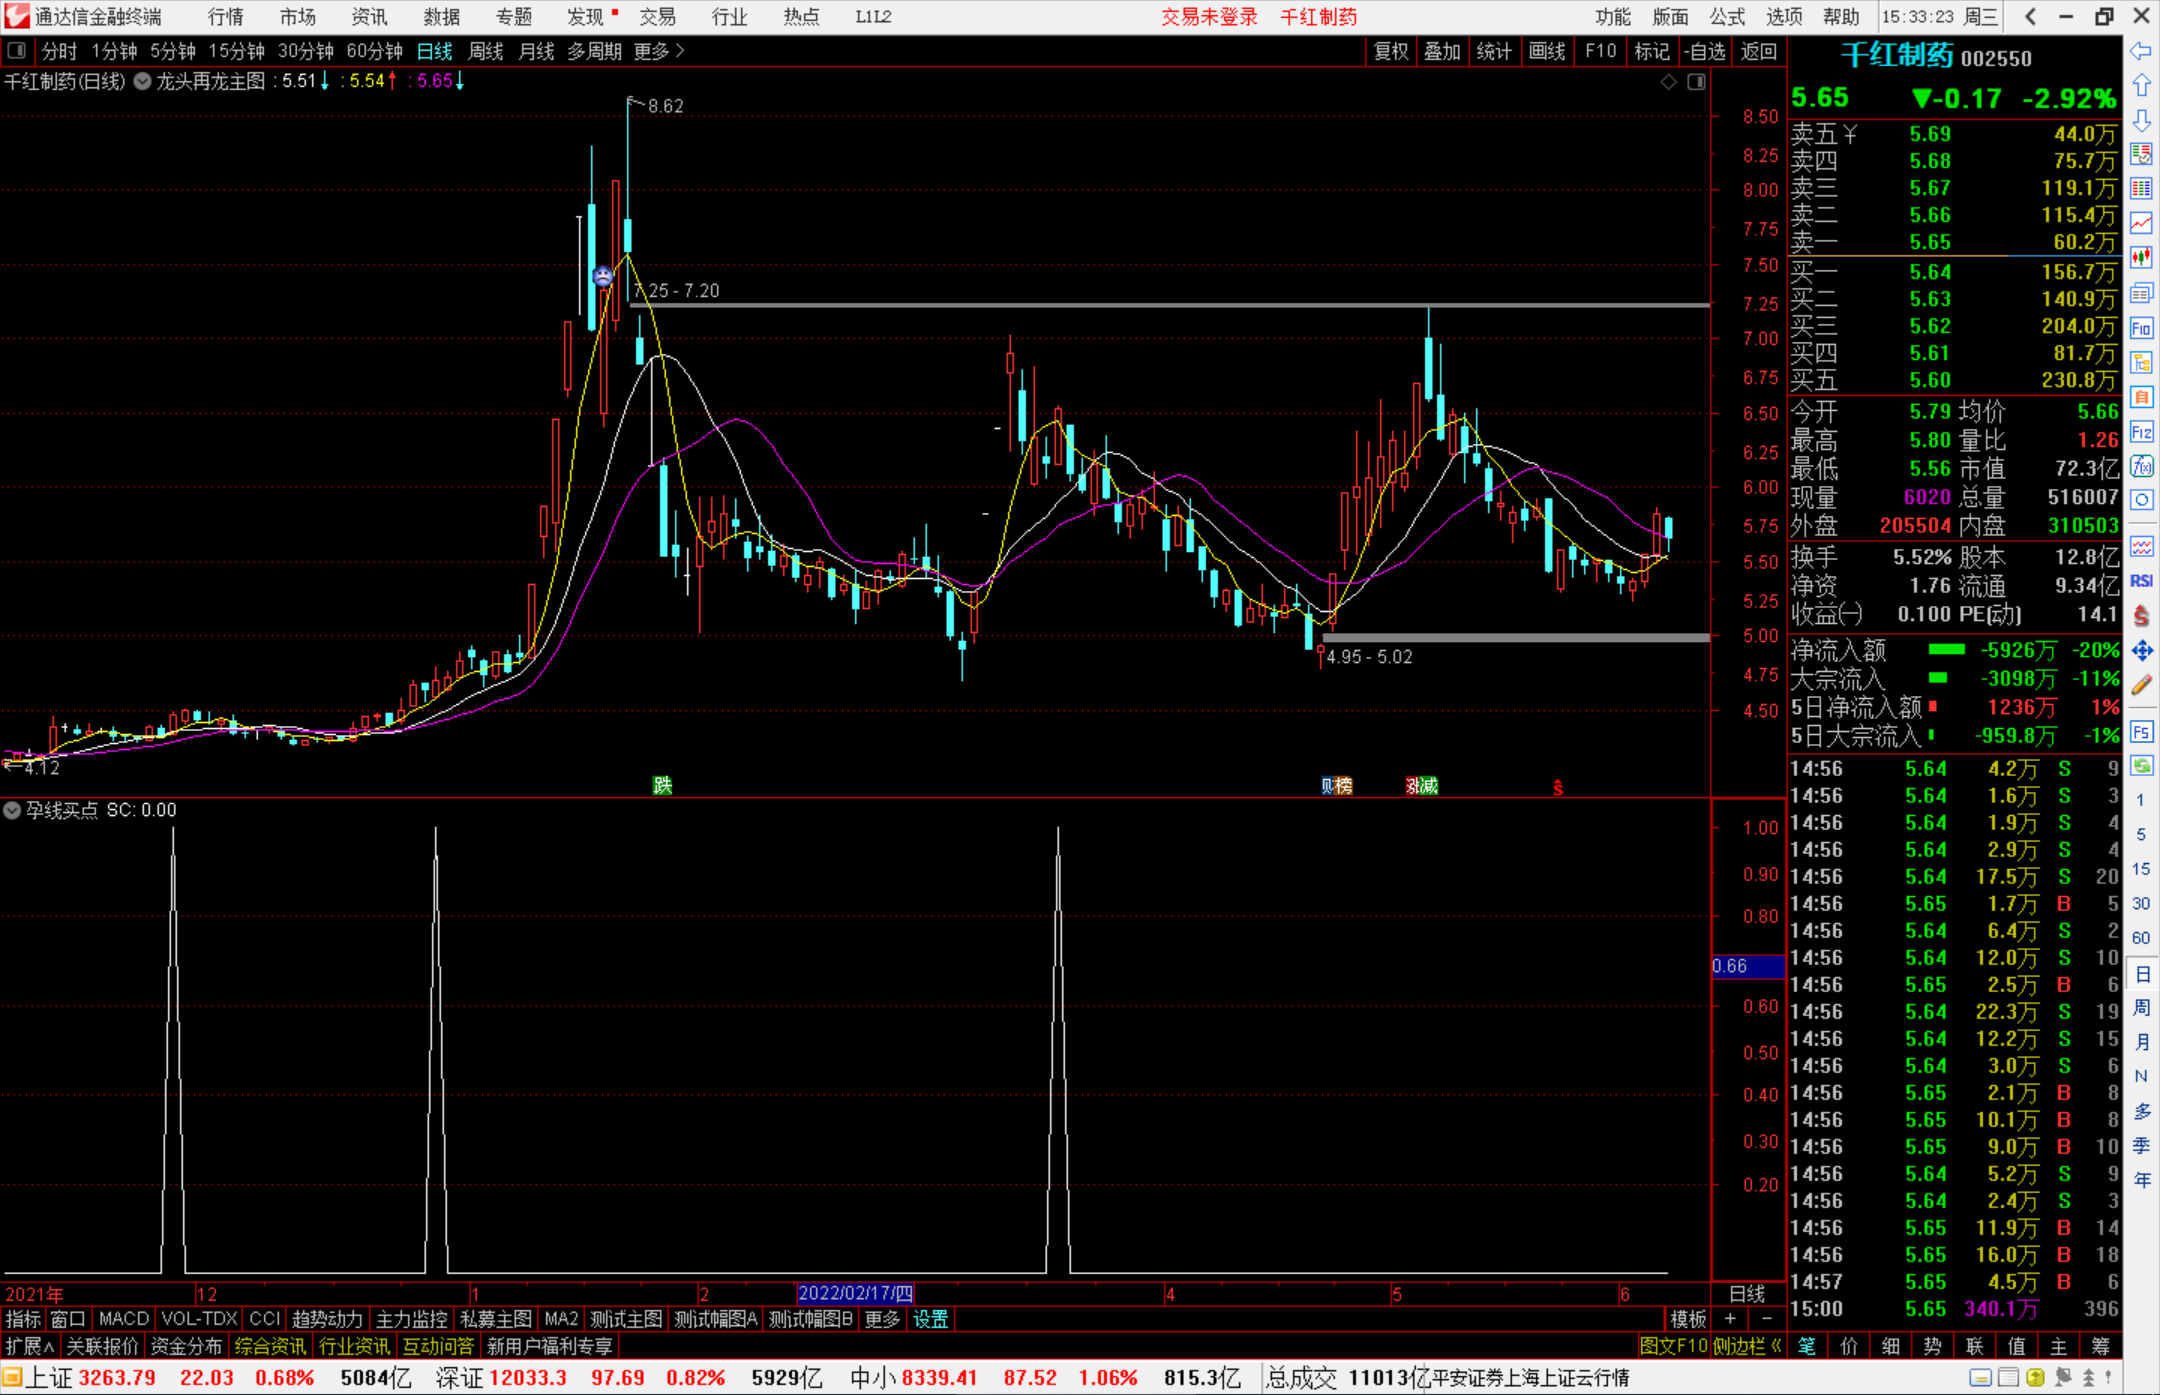Open the watchlist checklist icon in sidebar

tap(2141, 155)
